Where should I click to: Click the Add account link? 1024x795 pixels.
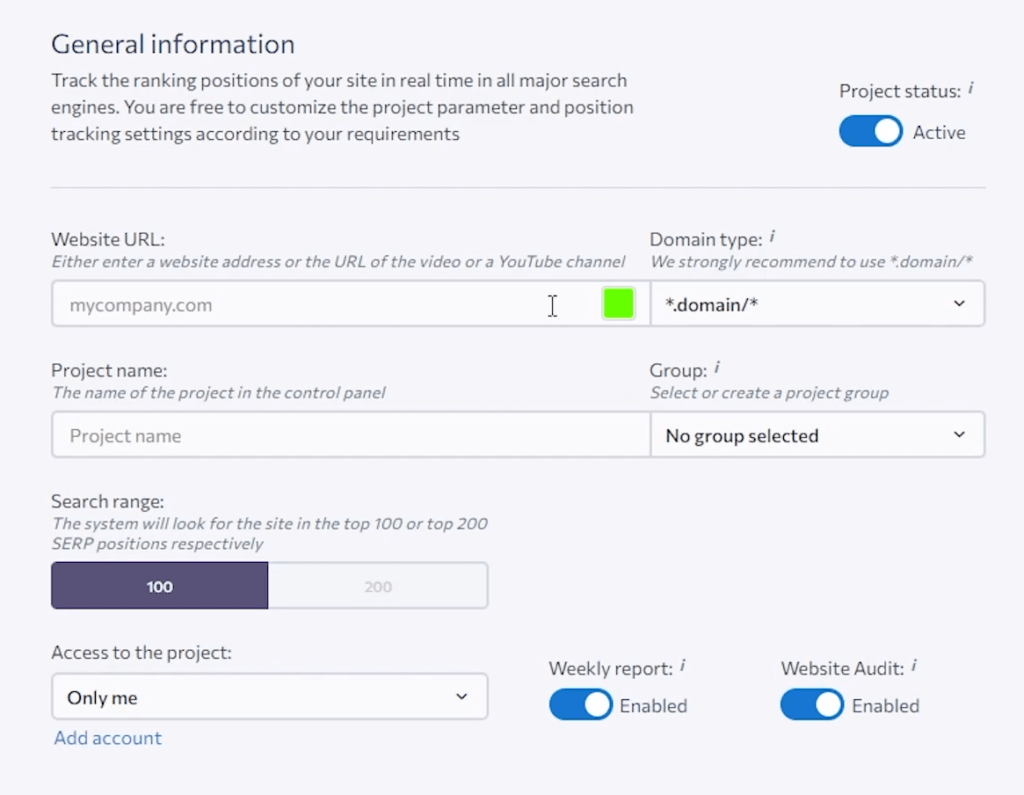(108, 738)
